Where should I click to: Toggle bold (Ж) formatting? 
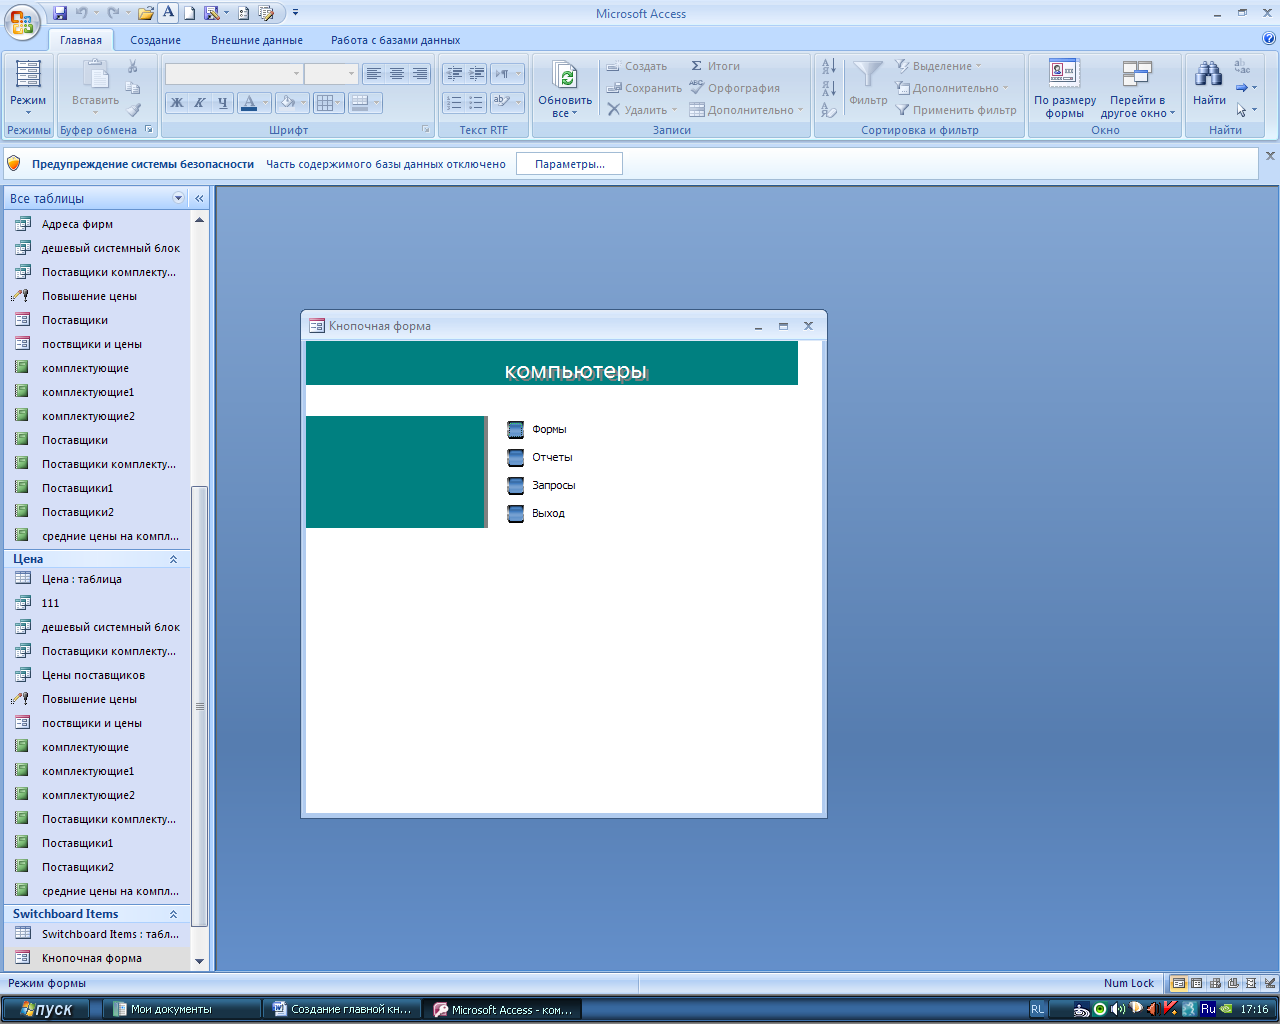click(177, 102)
